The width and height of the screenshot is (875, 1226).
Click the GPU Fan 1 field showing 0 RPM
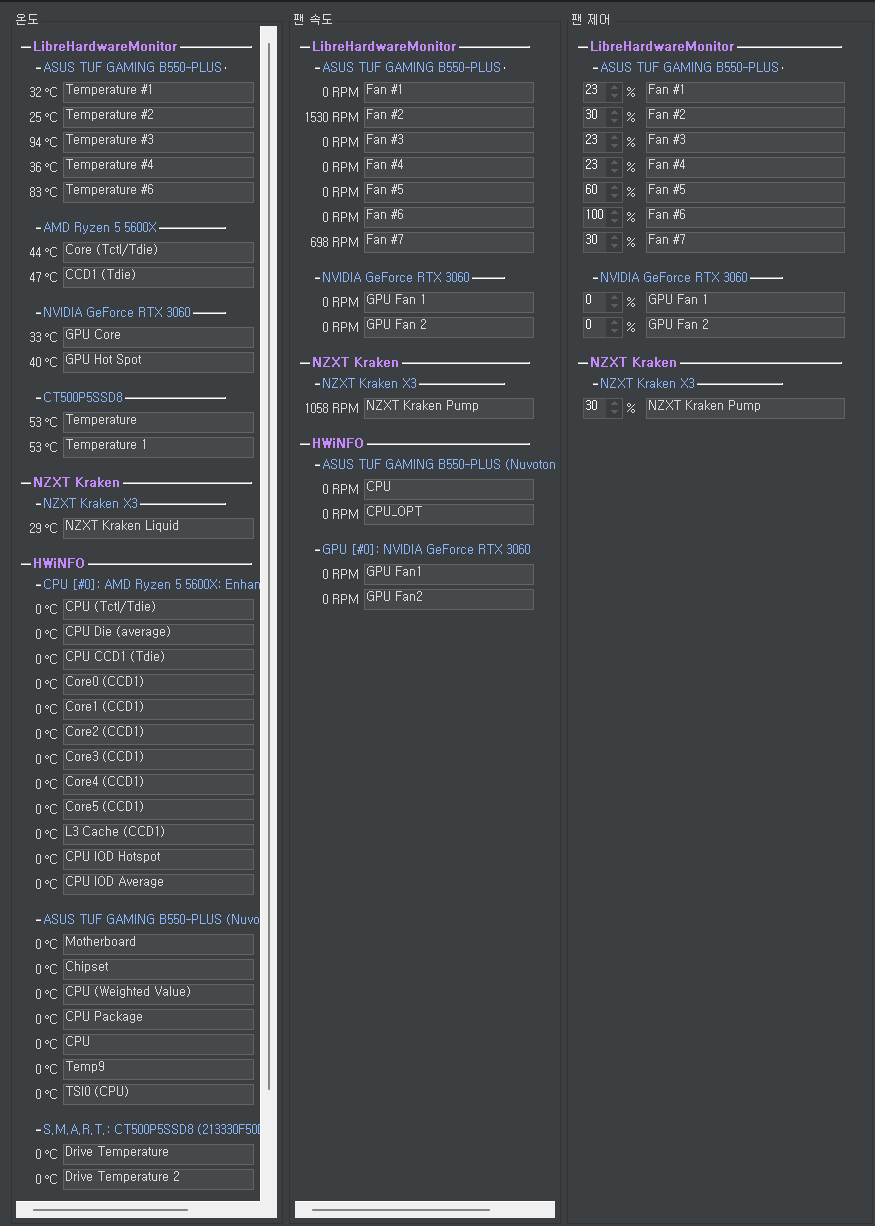pos(448,302)
